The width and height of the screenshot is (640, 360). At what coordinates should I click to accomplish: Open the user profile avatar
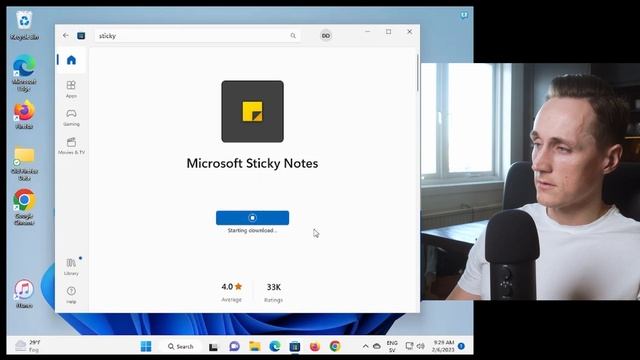(326, 36)
